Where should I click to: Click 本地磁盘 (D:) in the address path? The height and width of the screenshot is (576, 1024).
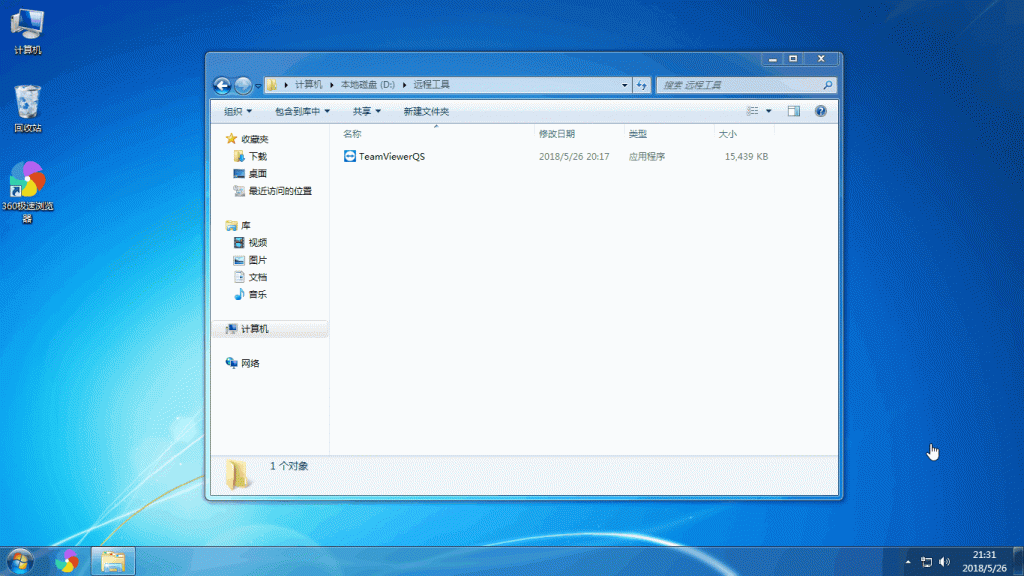click(x=367, y=86)
